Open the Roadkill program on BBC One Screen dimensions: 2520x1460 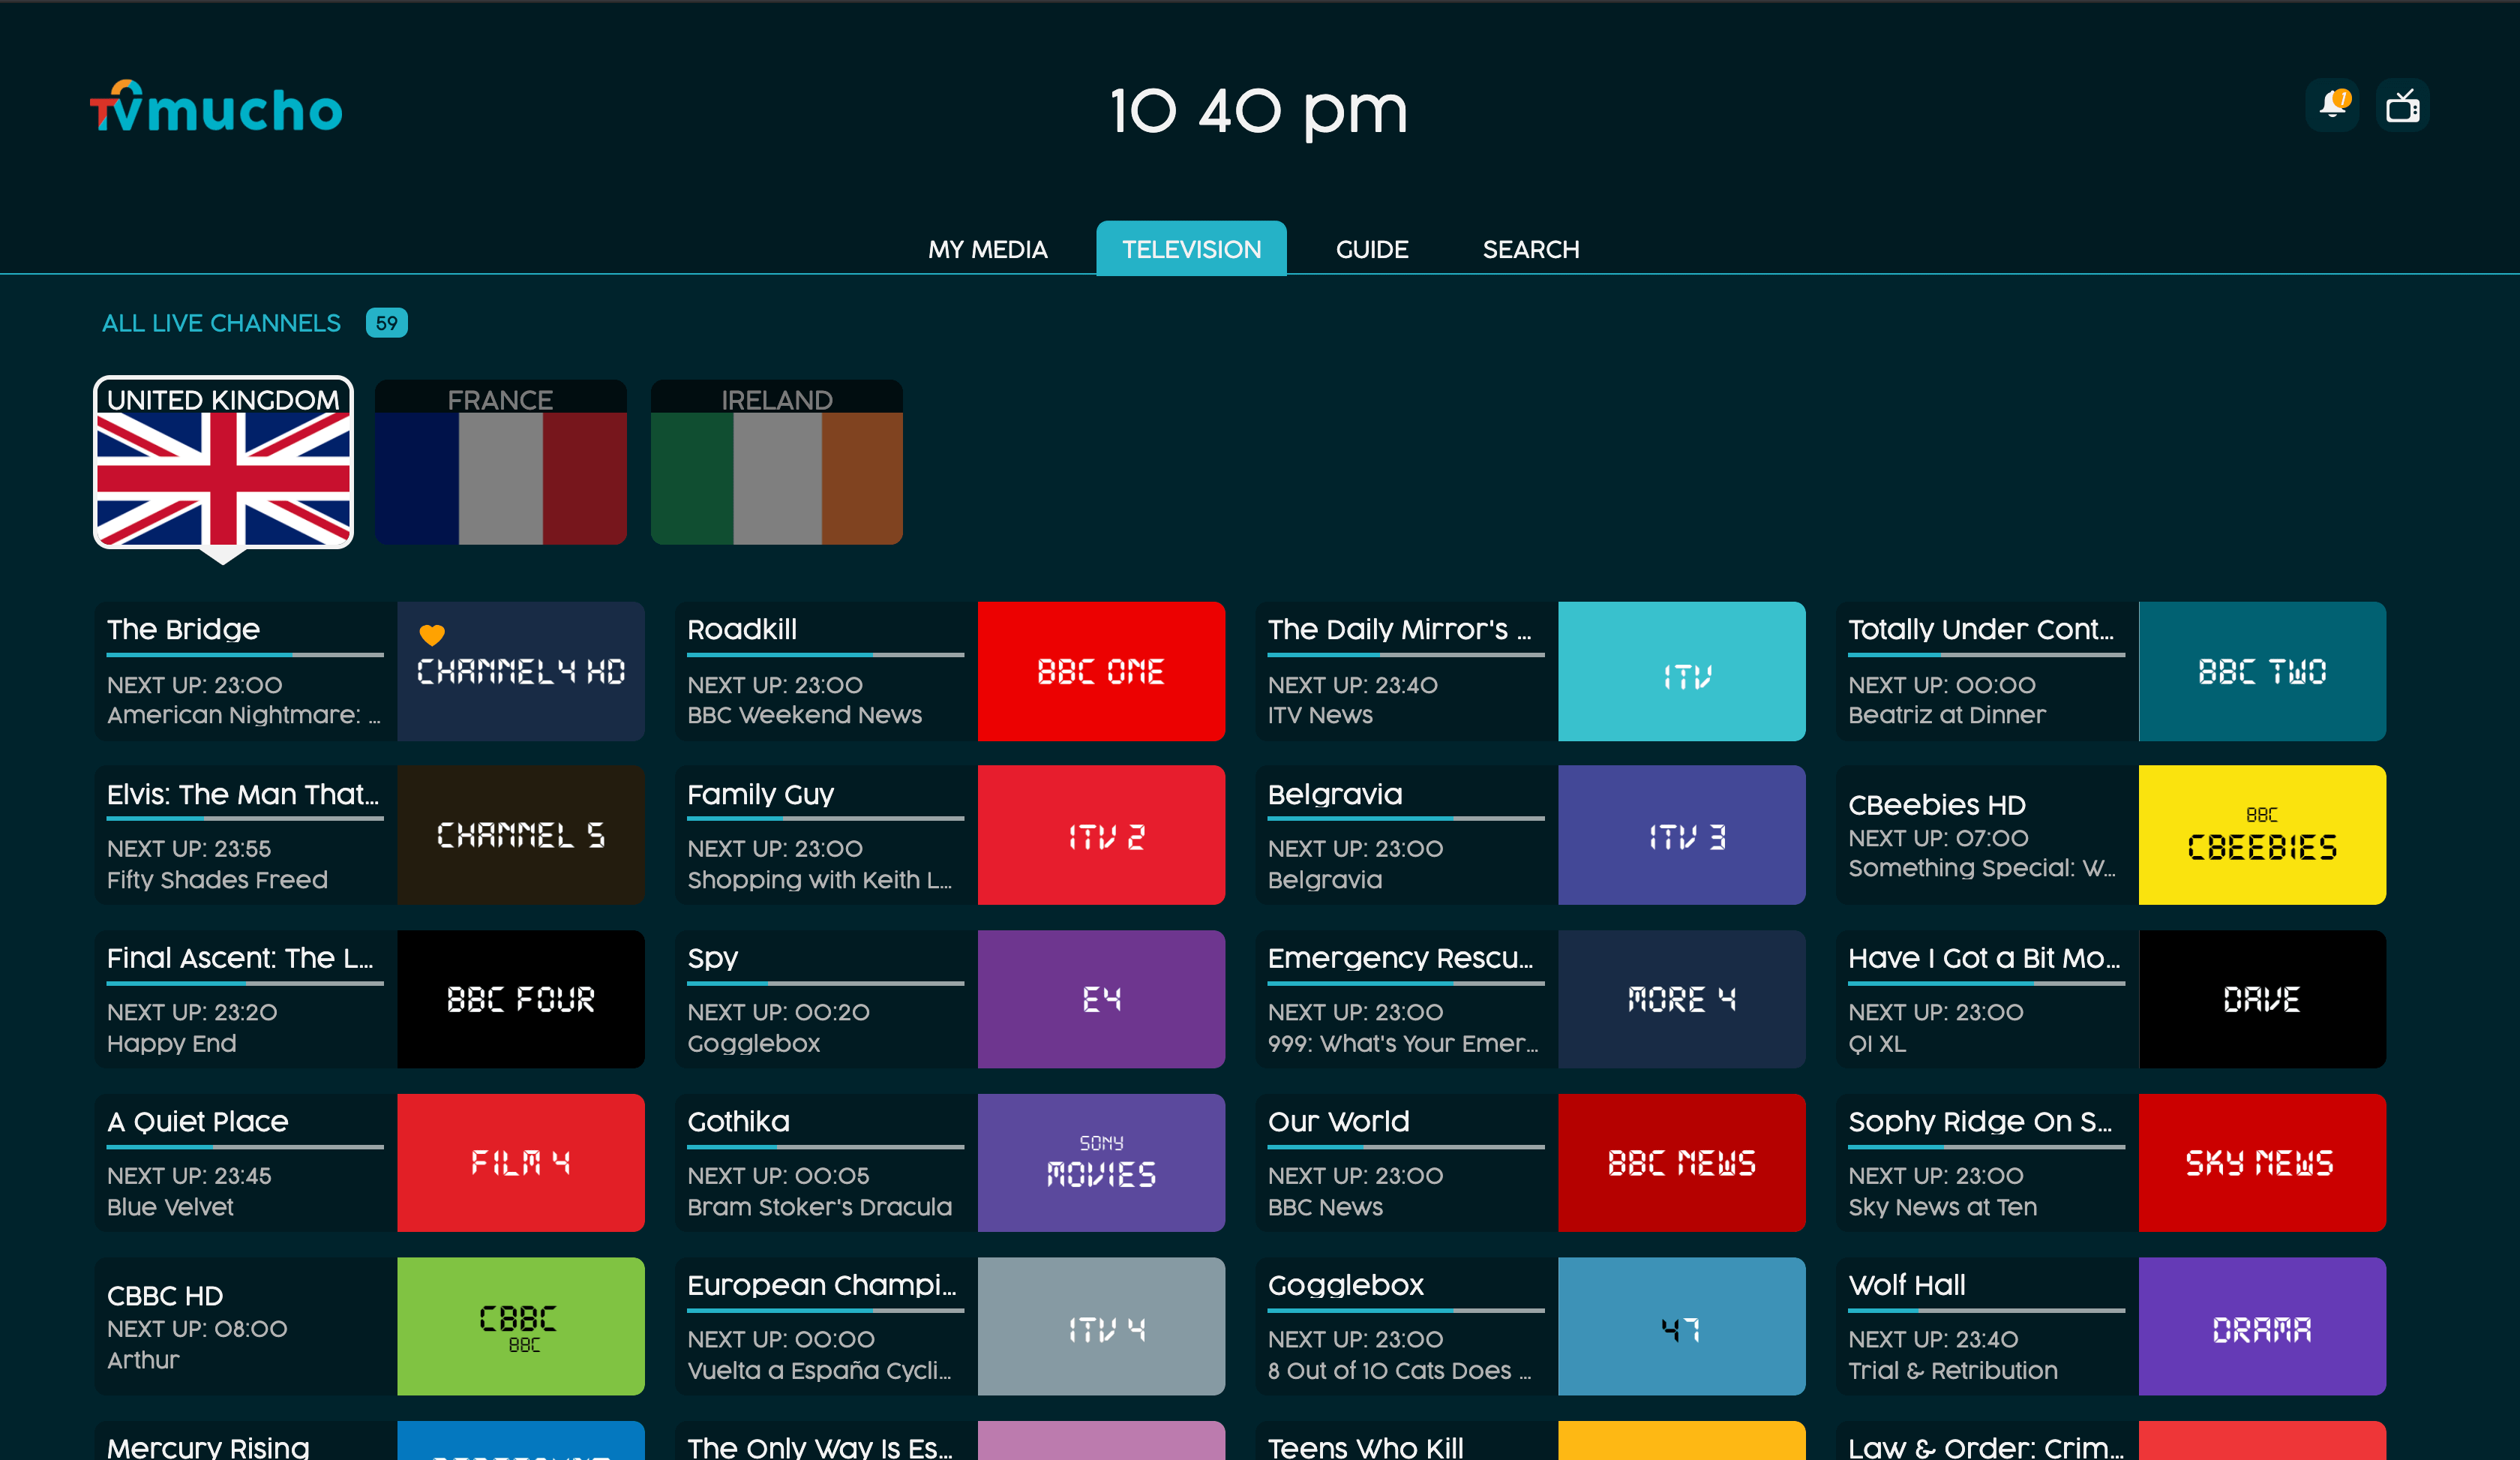click(x=742, y=629)
